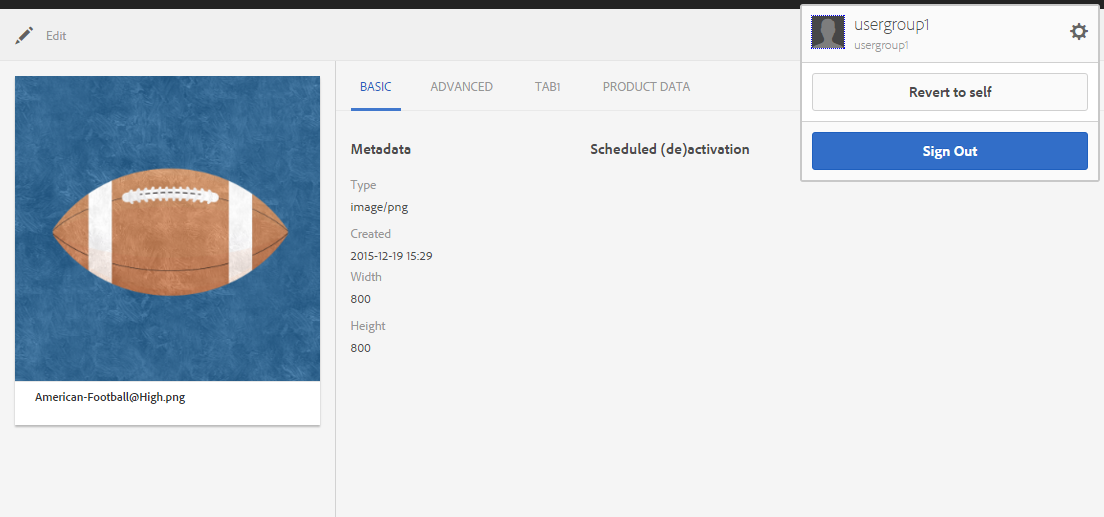This screenshot has height=517, width=1104.
Task: Open the ADVANCED tab
Action: (x=461, y=87)
